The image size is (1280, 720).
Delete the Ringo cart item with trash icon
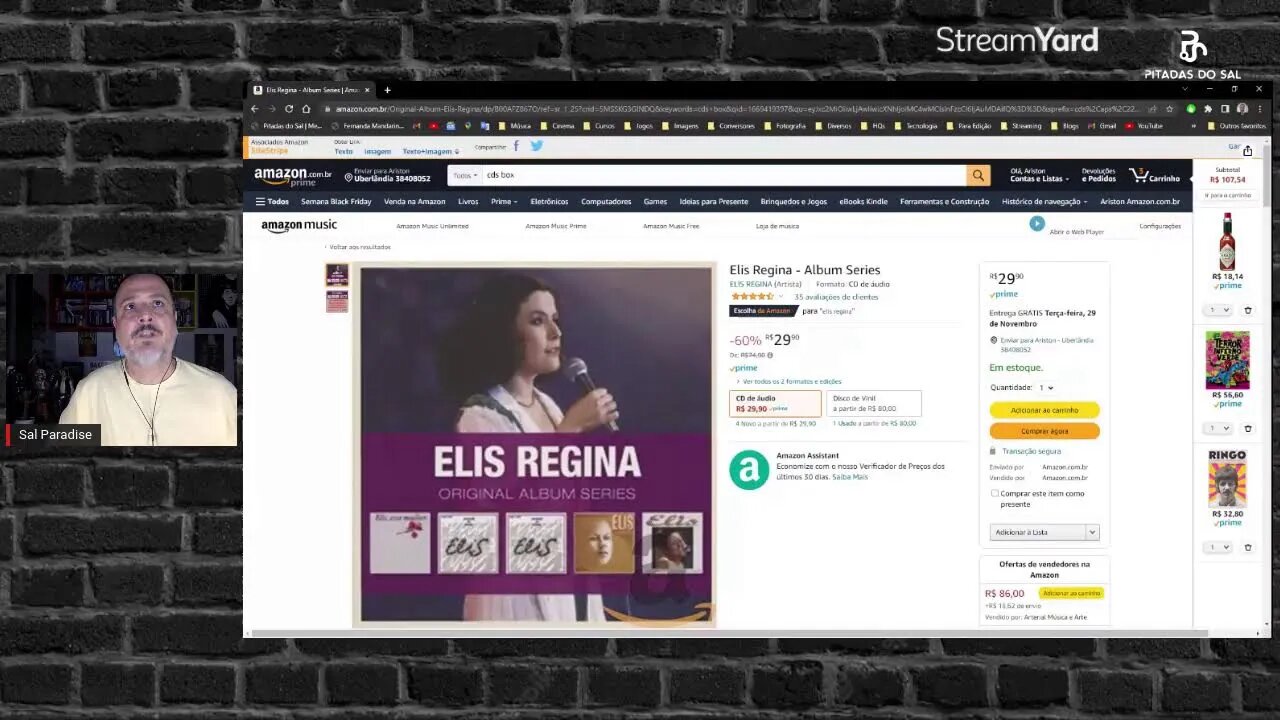(x=1247, y=547)
